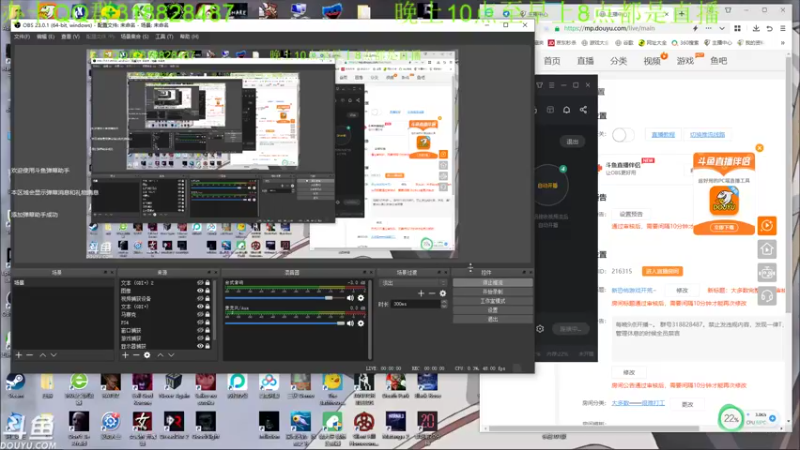Expand bookmarks bar overflow chevron
800x450 pixels.
tap(783, 43)
